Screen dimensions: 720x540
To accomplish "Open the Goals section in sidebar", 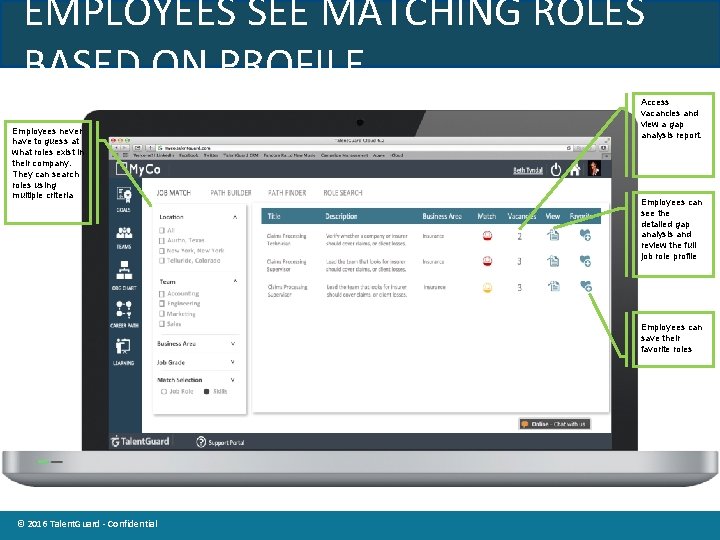I will coord(124,199).
